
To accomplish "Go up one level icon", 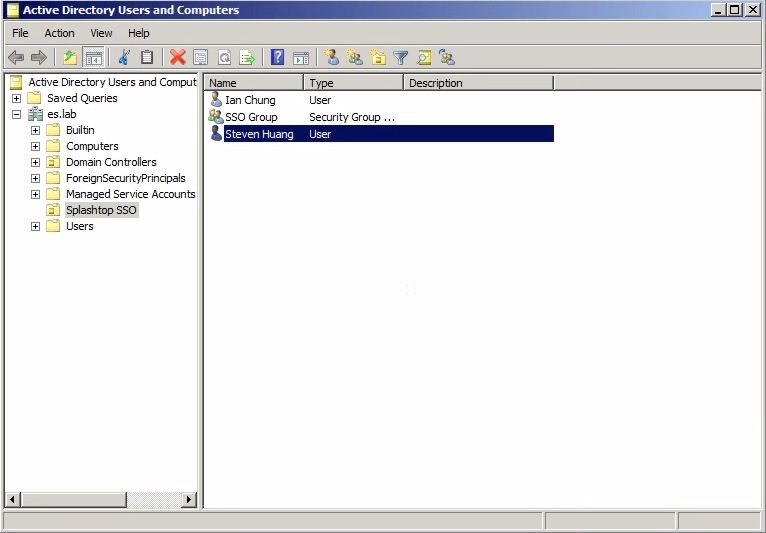I will pos(70,58).
